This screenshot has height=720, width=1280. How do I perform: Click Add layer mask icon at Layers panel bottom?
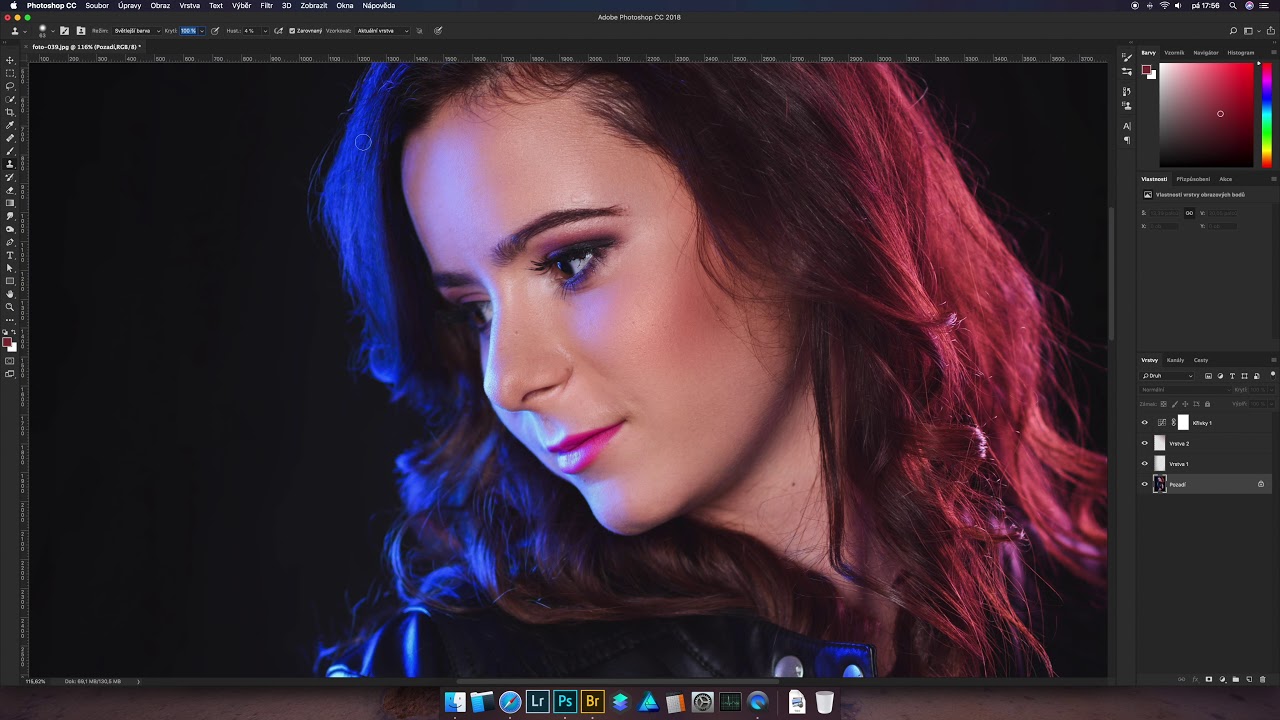click(1209, 679)
